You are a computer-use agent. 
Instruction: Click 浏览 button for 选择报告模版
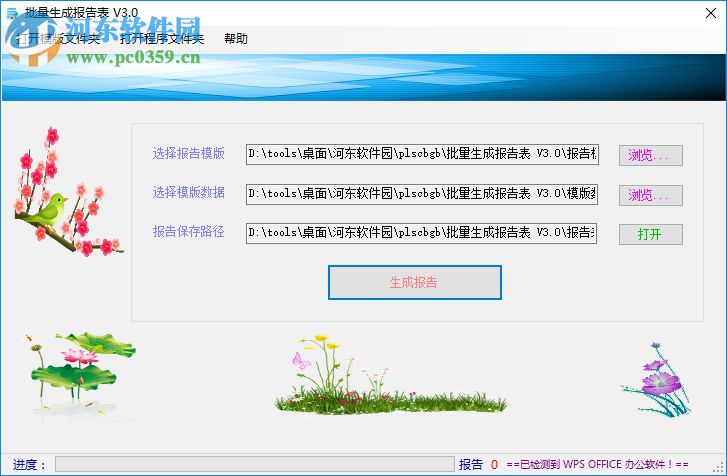coord(650,155)
